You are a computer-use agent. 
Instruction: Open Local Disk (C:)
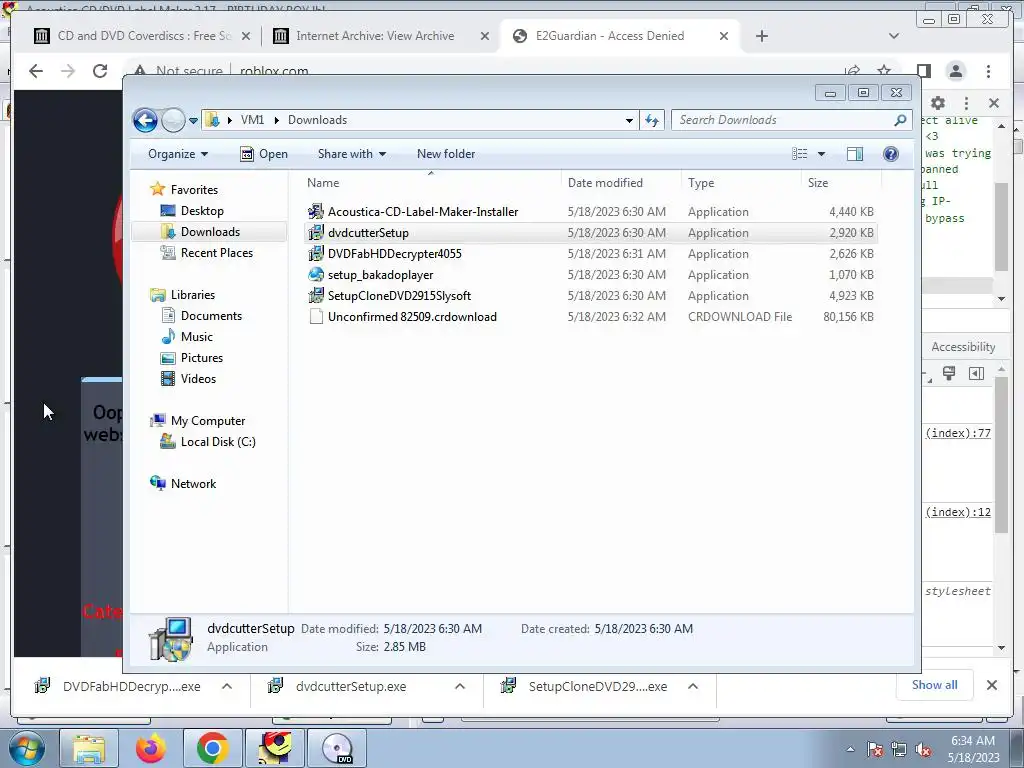[218, 442]
